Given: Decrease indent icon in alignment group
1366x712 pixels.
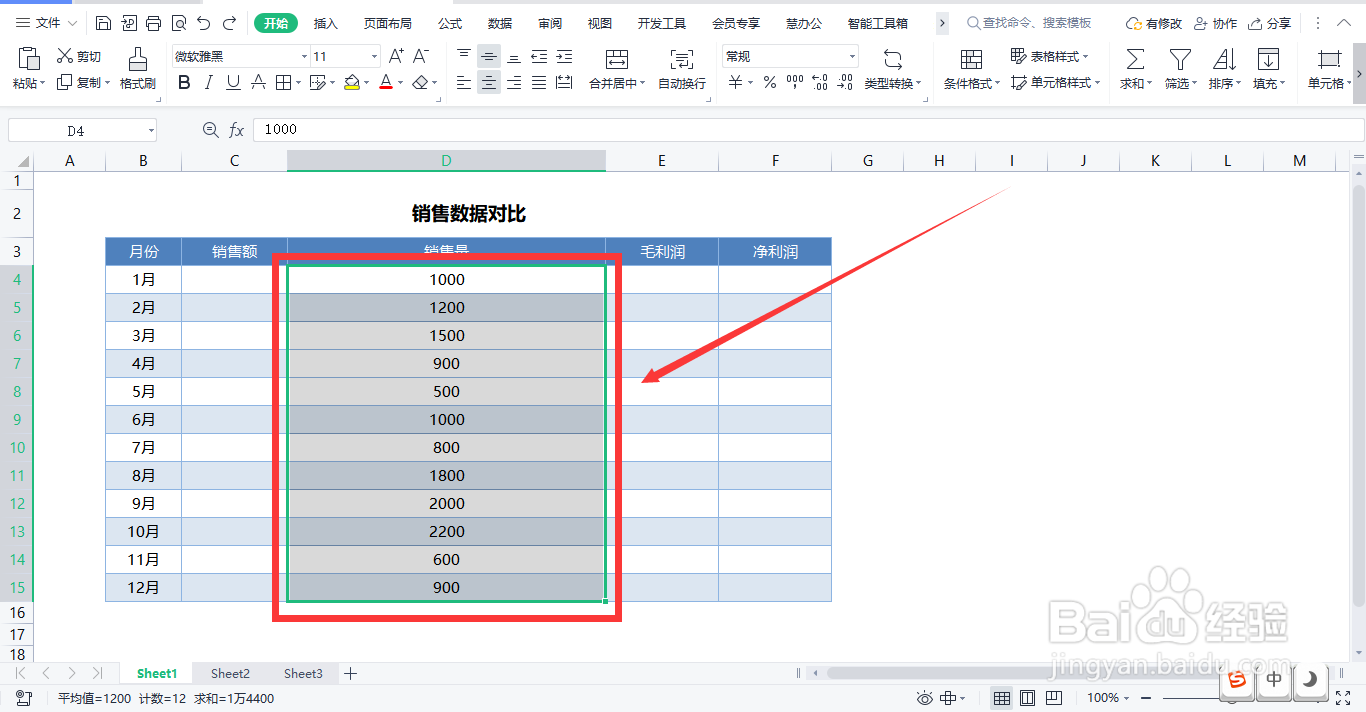Looking at the screenshot, I should pyautogui.click(x=539, y=57).
